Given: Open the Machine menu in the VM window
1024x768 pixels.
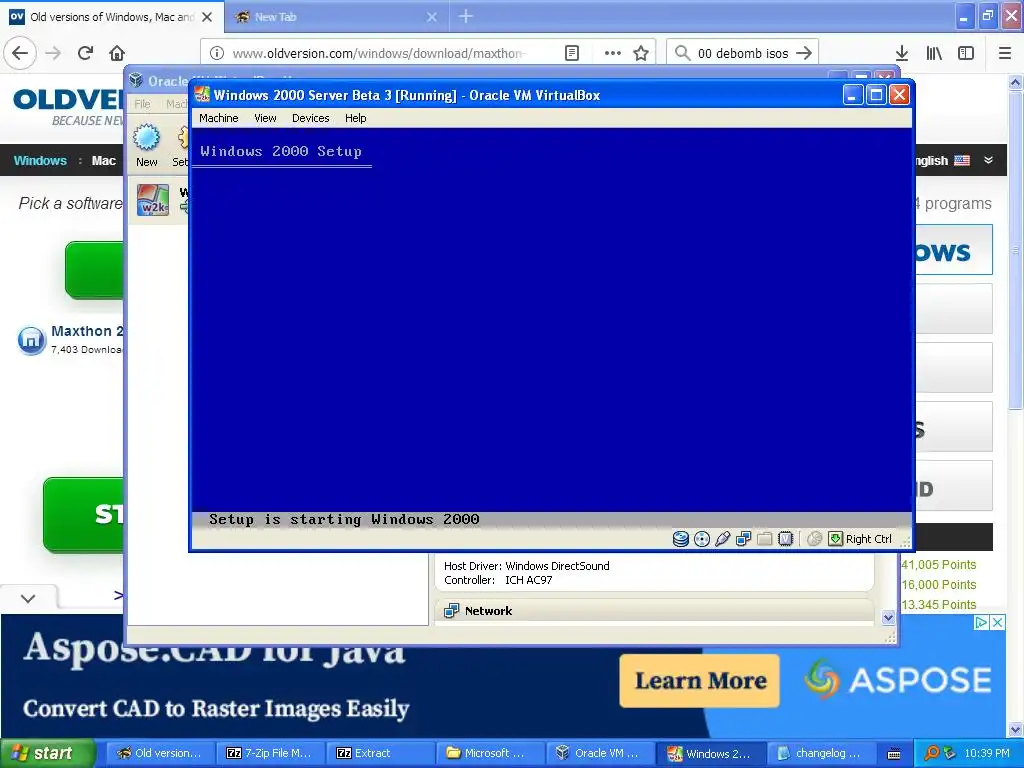Looking at the screenshot, I should [x=218, y=118].
